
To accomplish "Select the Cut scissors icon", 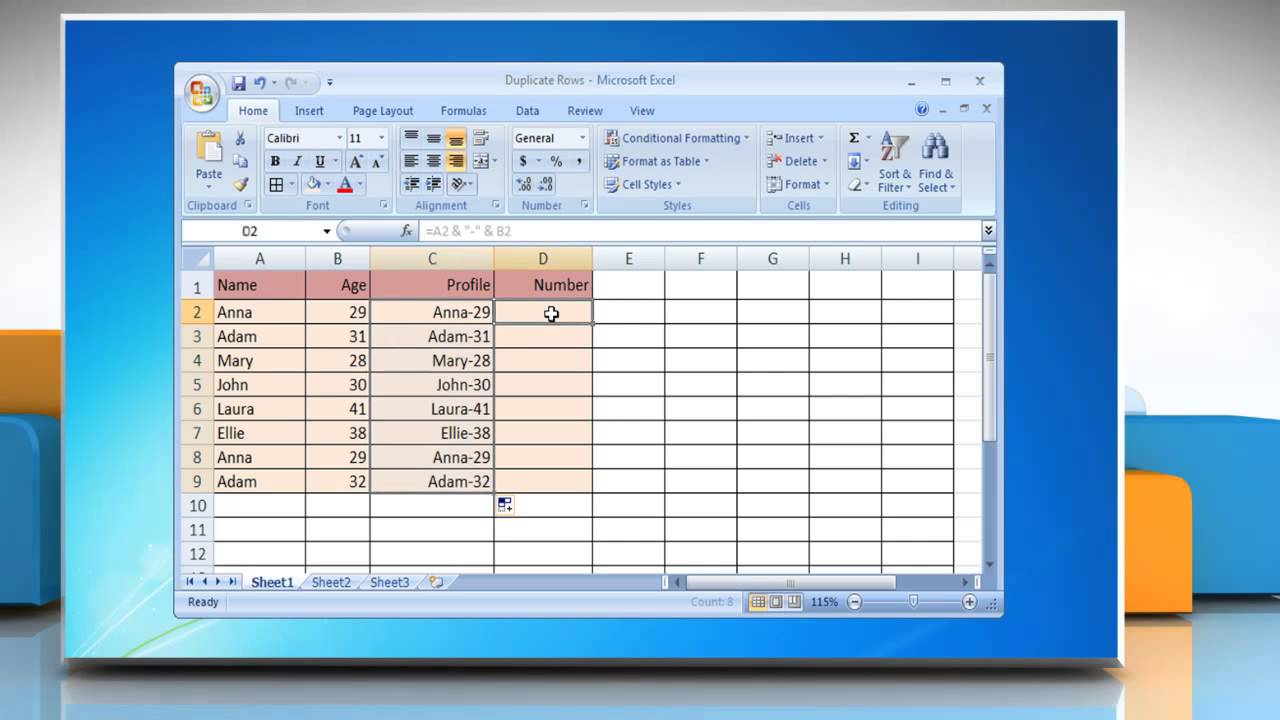I will 240,138.
